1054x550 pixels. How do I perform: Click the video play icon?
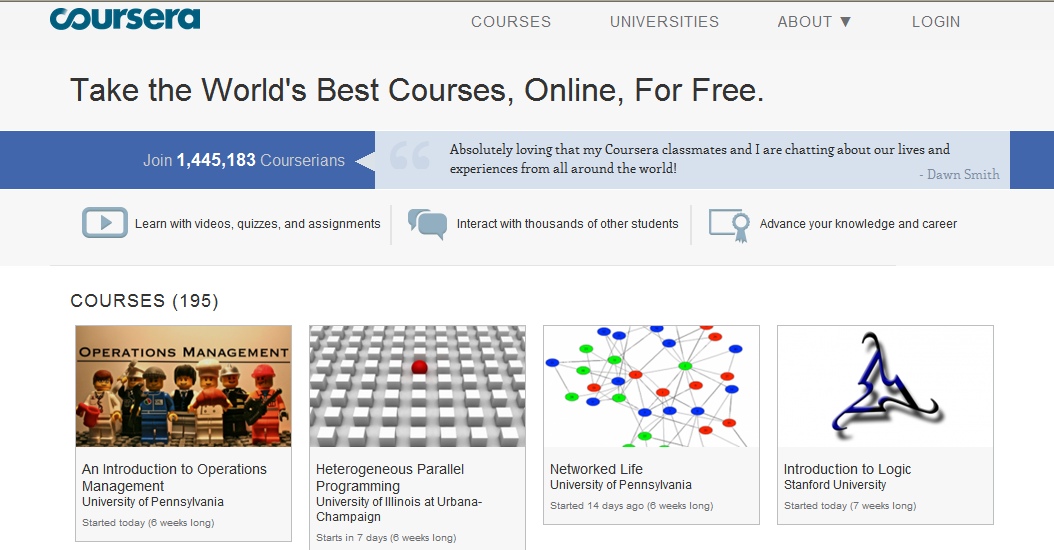[105, 223]
